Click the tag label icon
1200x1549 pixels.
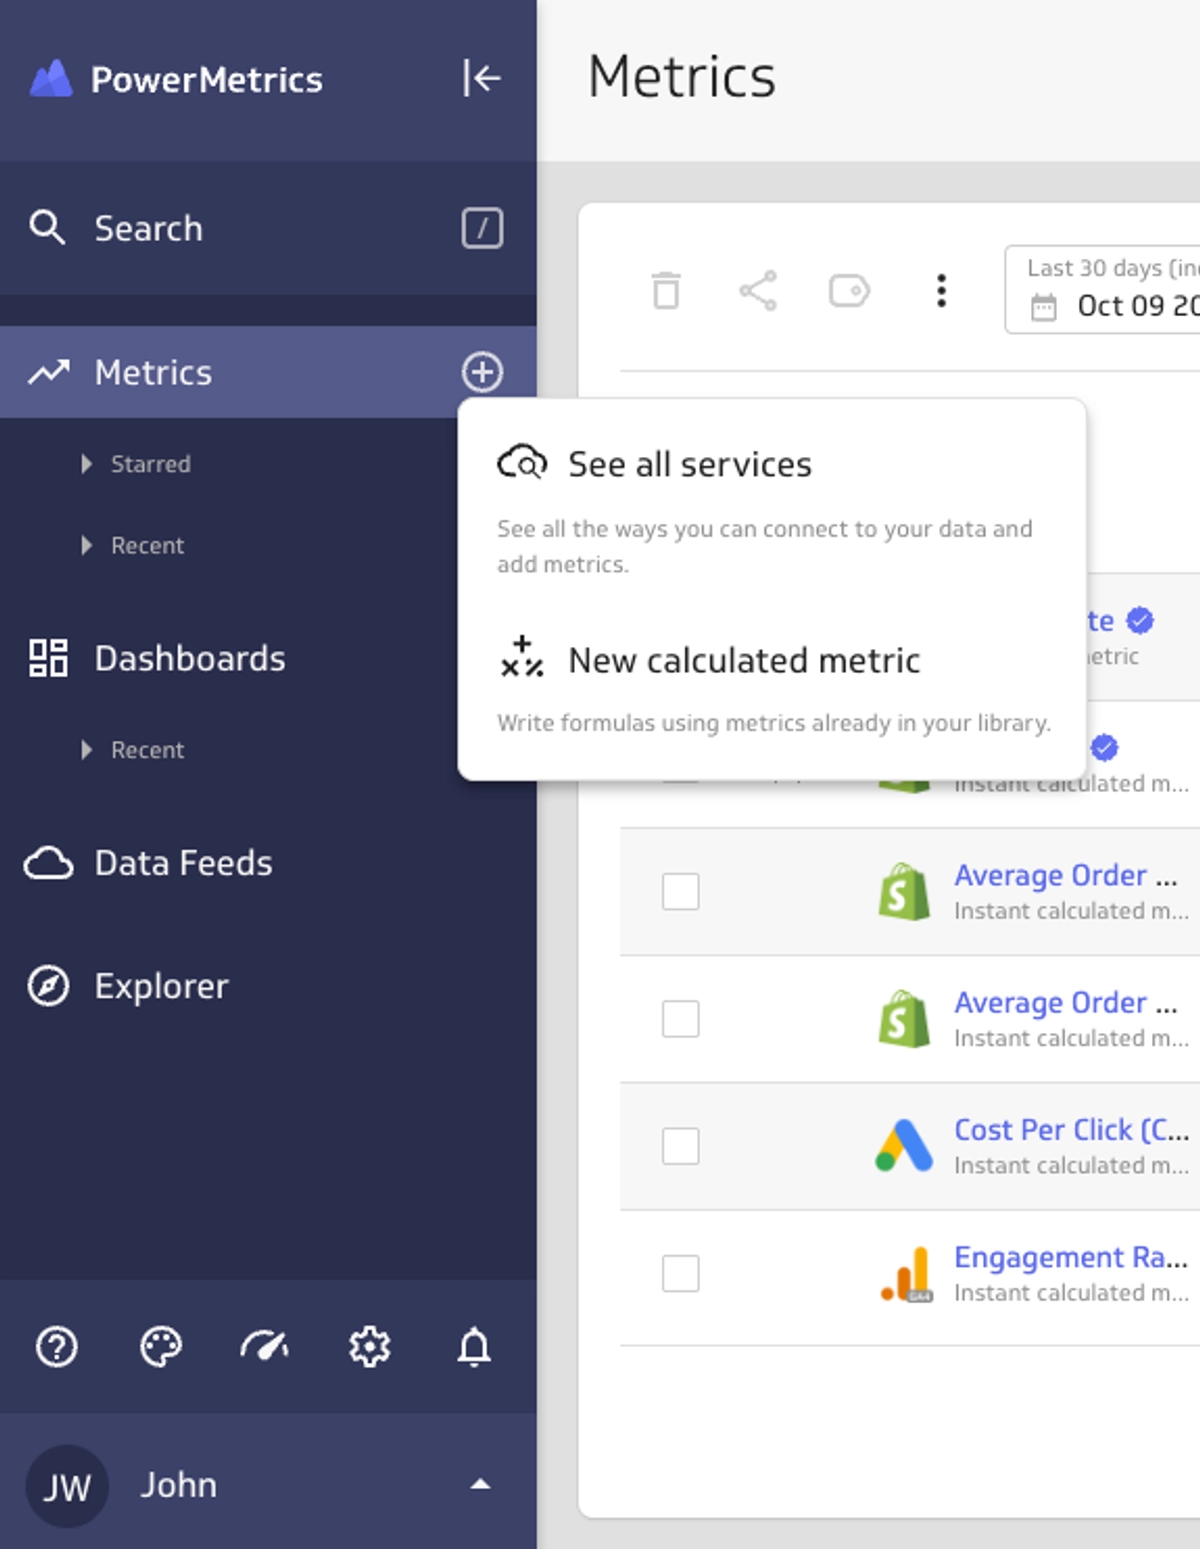pyautogui.click(x=849, y=291)
